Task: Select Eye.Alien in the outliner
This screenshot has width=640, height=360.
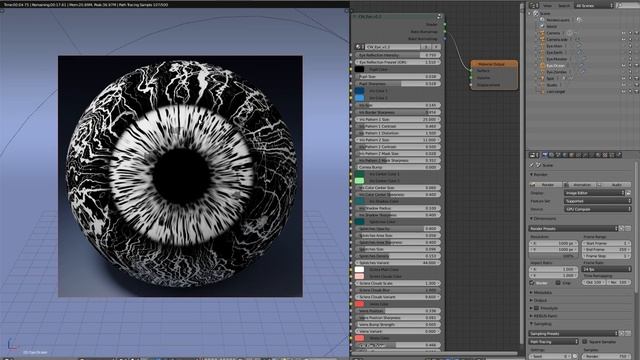Action: click(554, 46)
